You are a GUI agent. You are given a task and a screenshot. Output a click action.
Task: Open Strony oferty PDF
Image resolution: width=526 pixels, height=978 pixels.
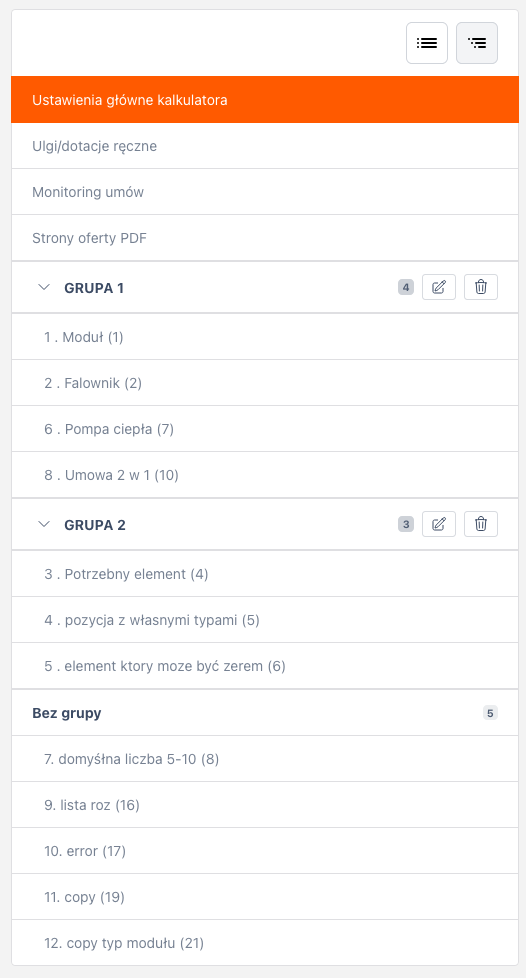pos(265,238)
